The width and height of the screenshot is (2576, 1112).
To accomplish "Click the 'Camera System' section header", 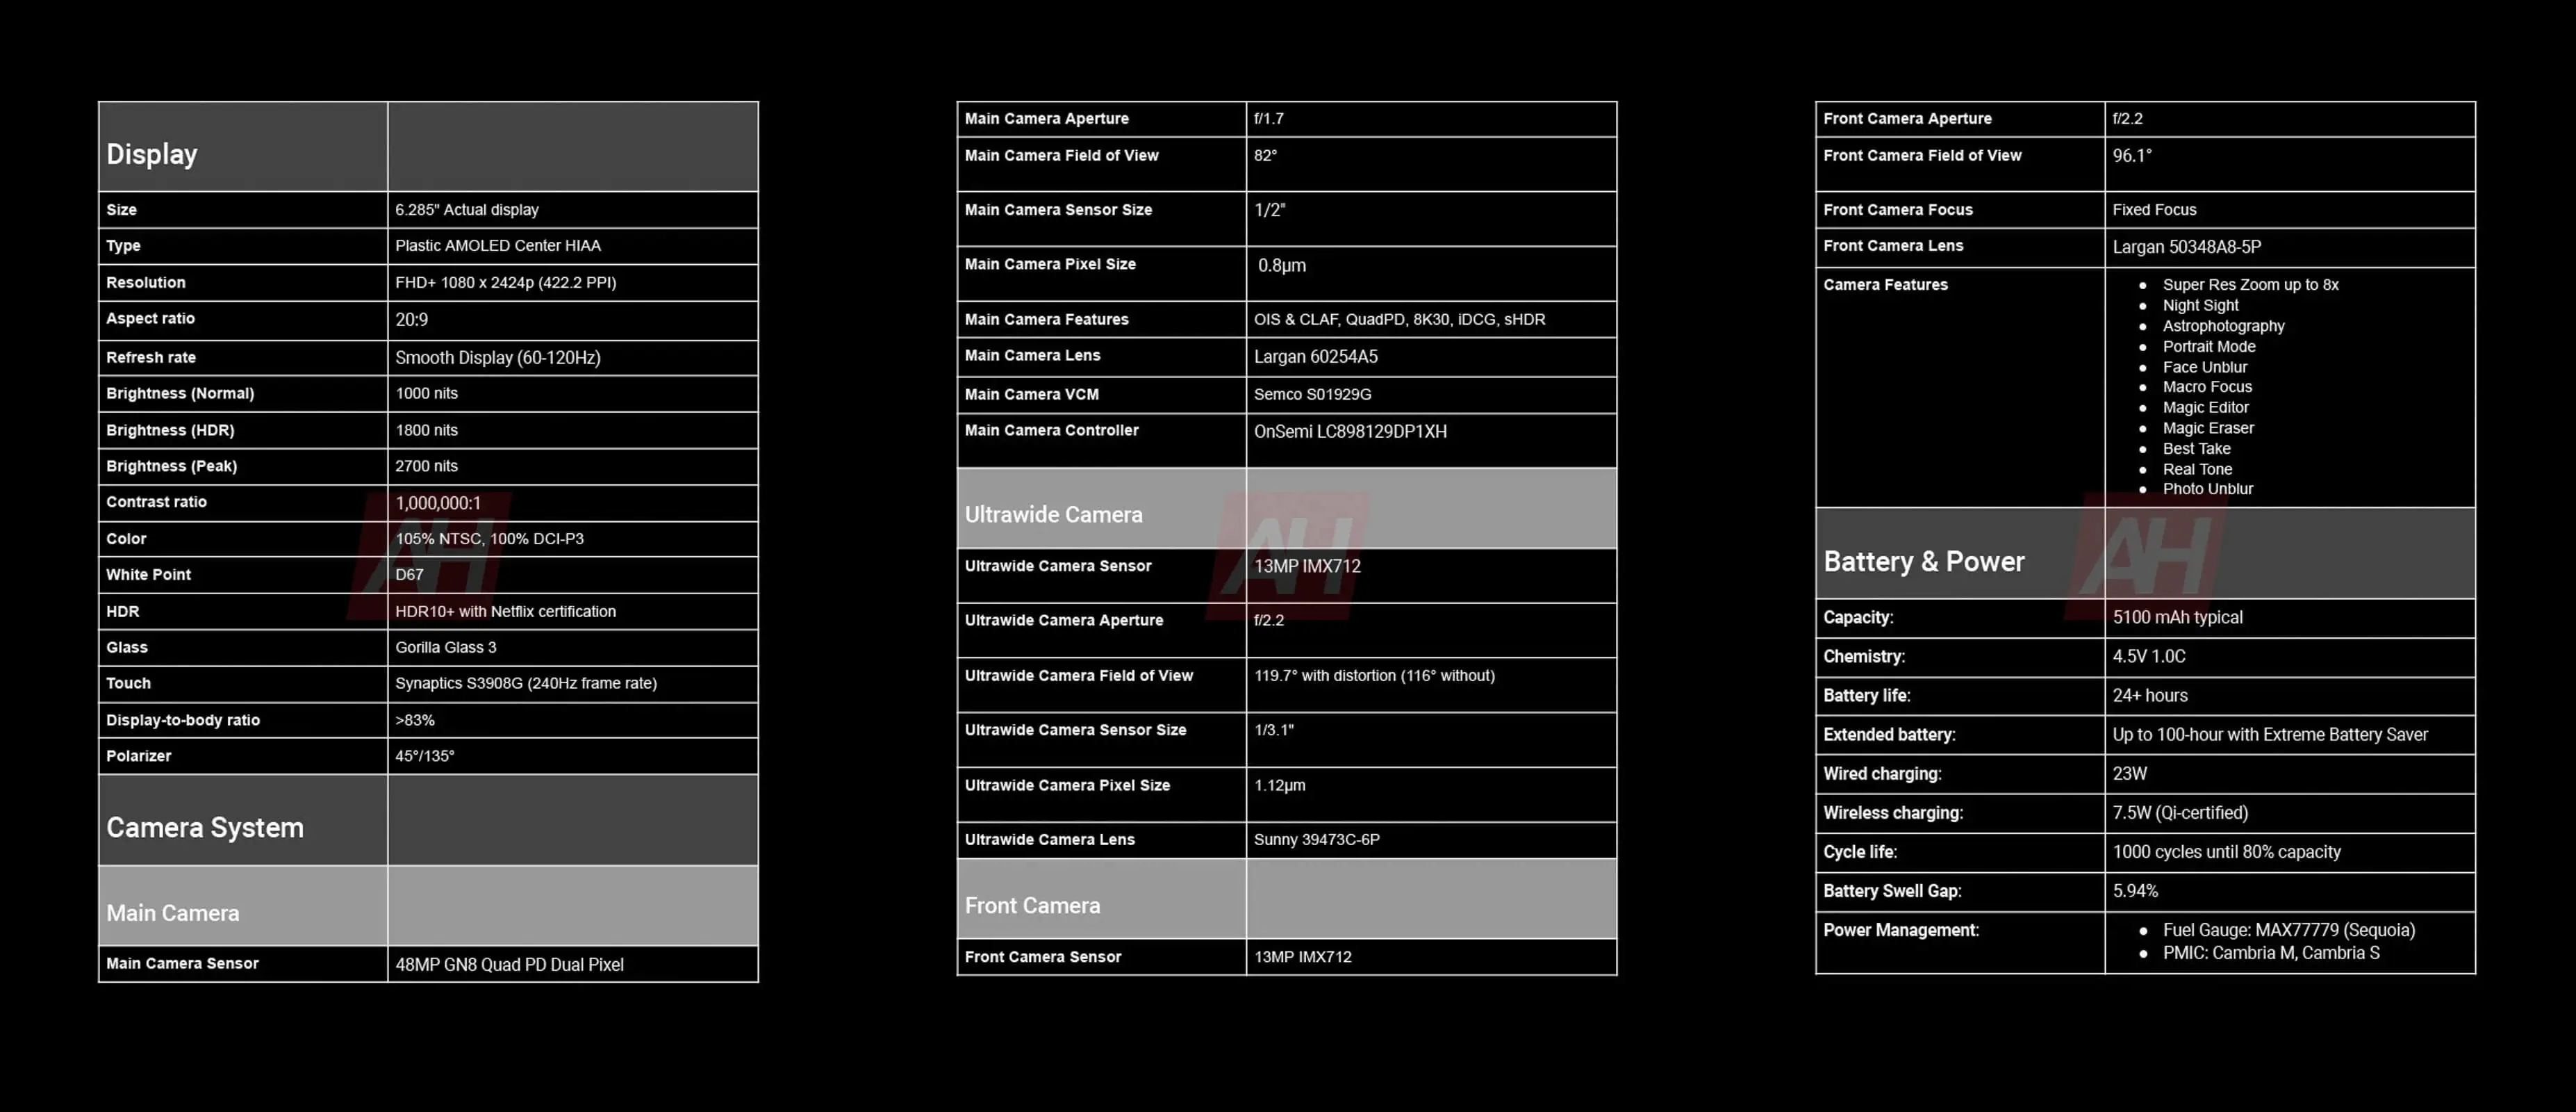I will (x=205, y=828).
